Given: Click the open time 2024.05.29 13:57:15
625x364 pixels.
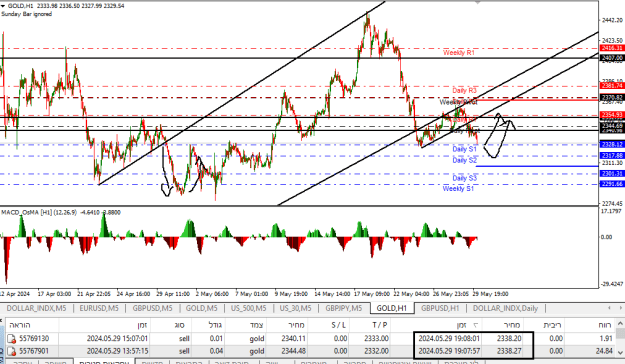Looking at the screenshot, I should click(x=117, y=351).
